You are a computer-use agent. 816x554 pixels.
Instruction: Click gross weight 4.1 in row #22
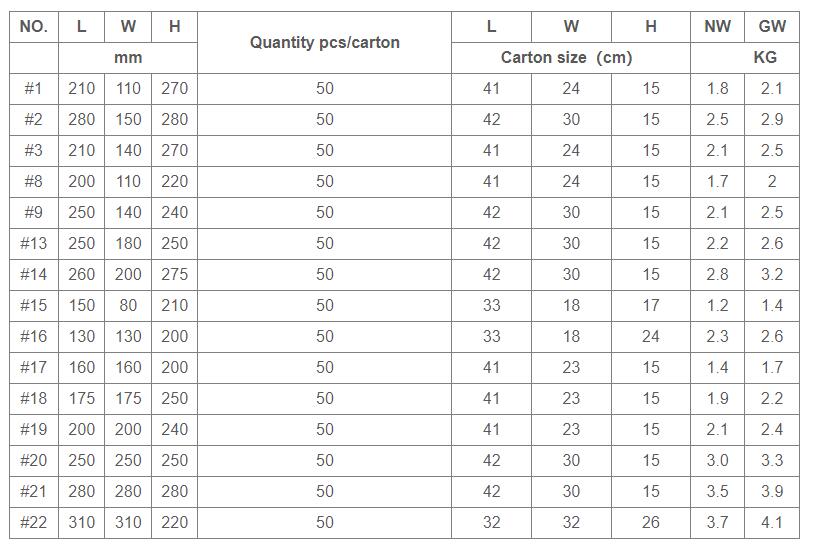(772, 522)
